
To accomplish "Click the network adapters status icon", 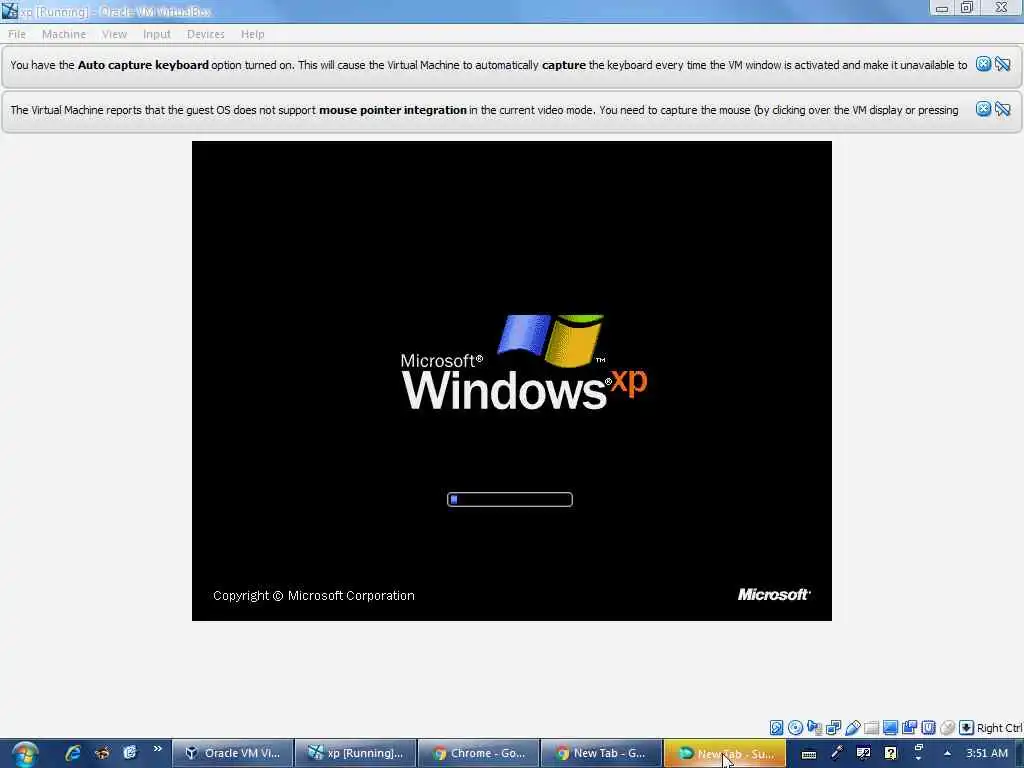I will pos(814,728).
